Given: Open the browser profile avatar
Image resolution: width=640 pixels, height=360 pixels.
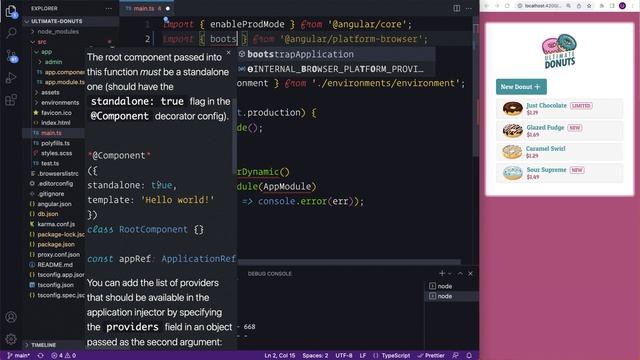Looking at the screenshot, I should pyautogui.click(x=622, y=6).
